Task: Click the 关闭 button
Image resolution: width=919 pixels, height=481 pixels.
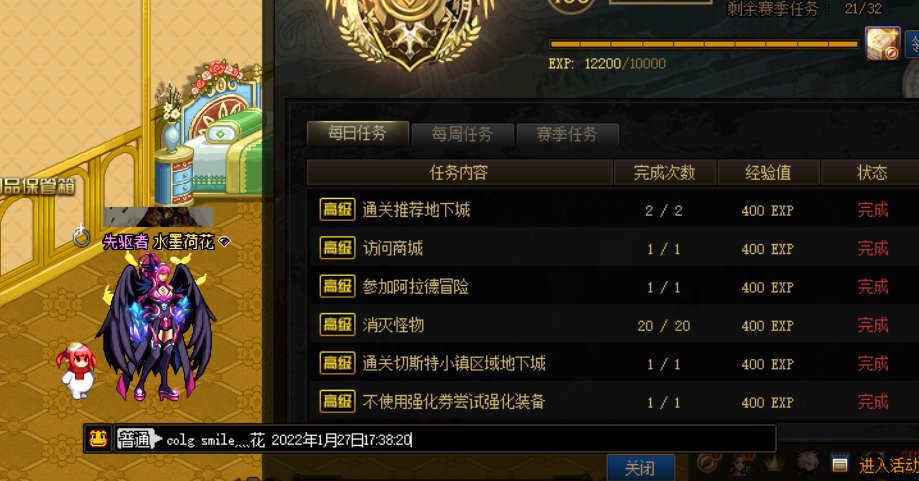Action: pyautogui.click(x=640, y=468)
